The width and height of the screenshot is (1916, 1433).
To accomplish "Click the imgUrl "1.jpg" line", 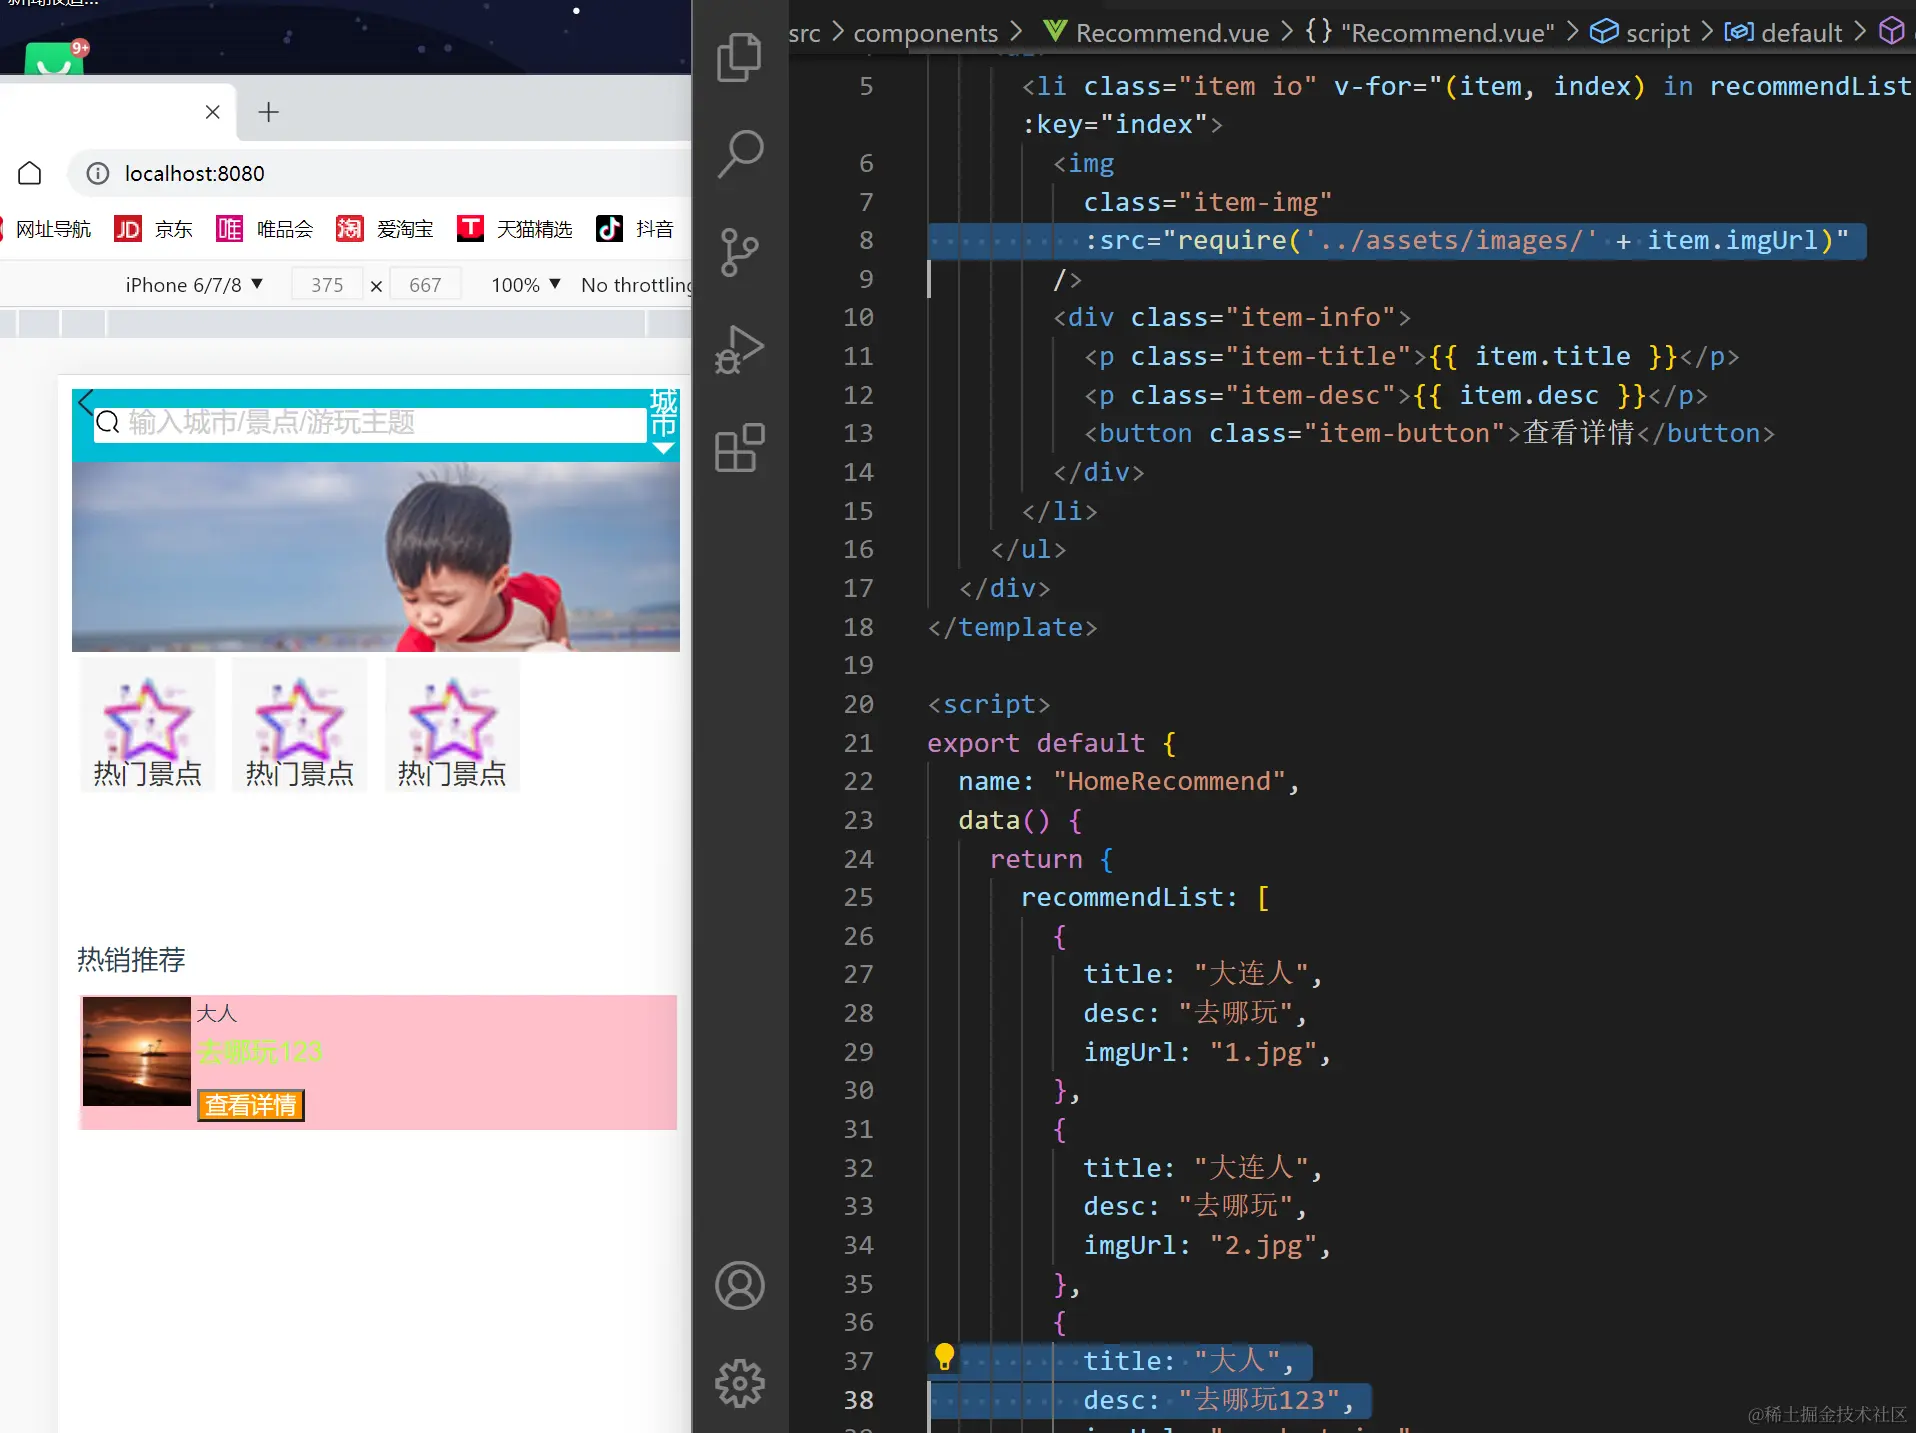I will tap(1207, 1053).
